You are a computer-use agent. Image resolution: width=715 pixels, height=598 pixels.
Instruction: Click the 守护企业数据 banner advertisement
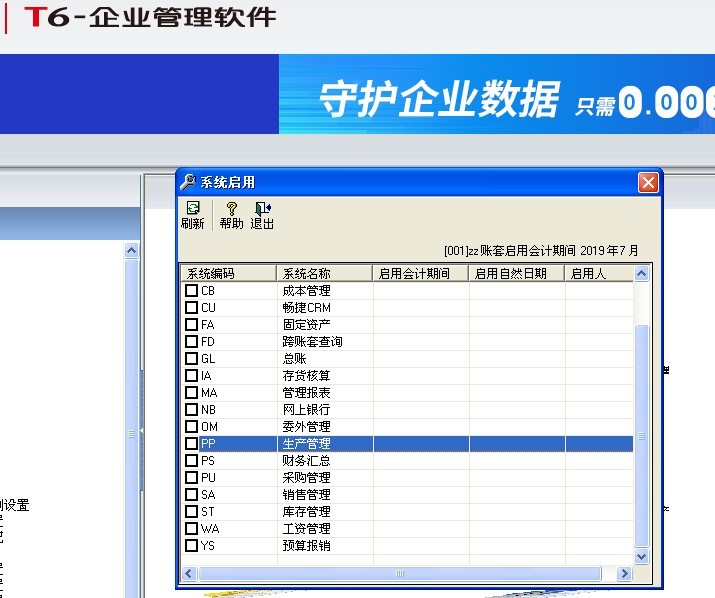point(497,94)
